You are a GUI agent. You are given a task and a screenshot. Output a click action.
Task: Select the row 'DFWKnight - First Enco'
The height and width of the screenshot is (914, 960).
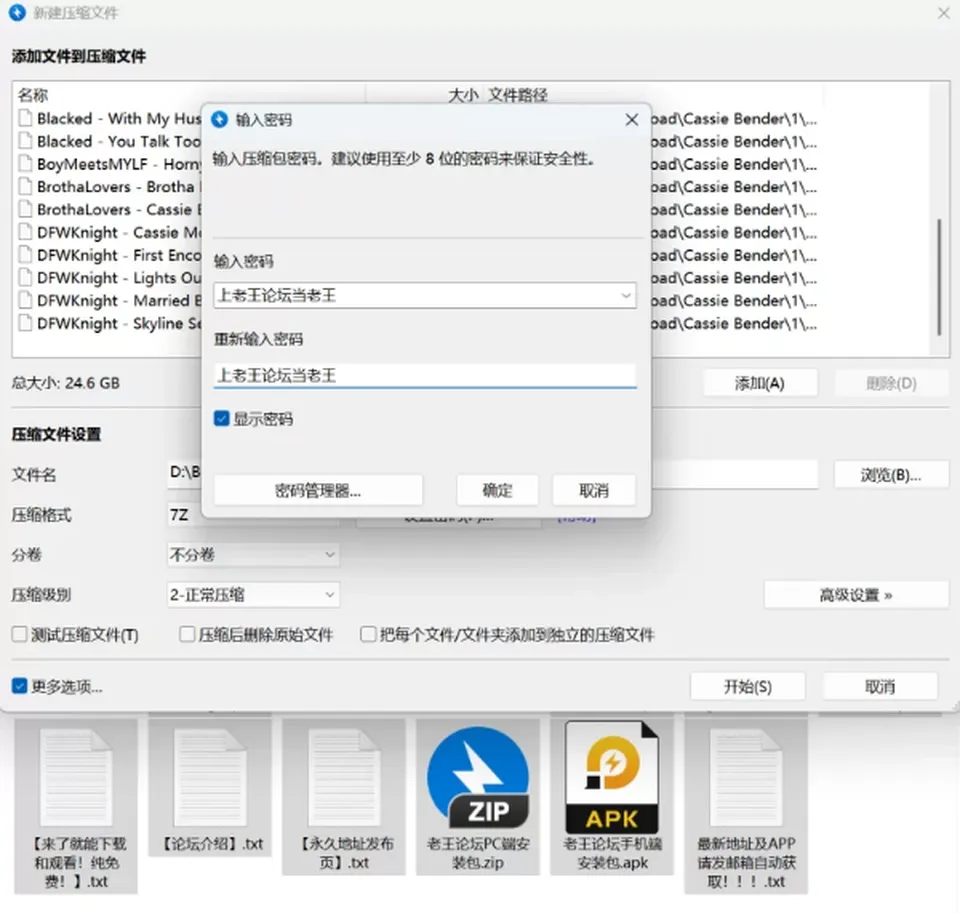pos(418,255)
